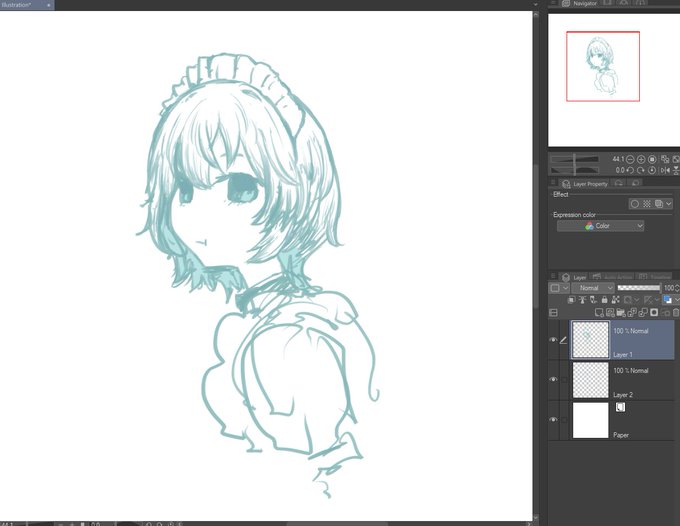Select the Layer palette tab

pyautogui.click(x=574, y=277)
